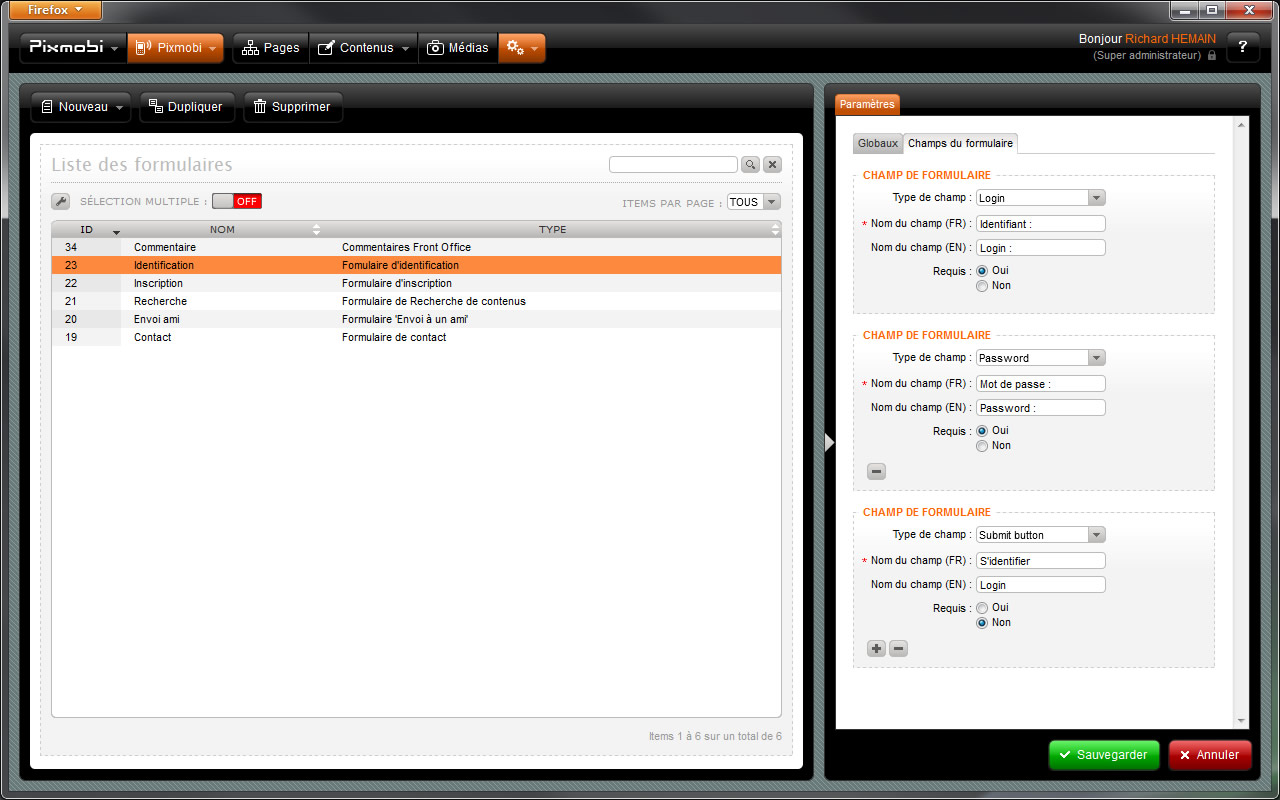Open the Type de champ Password dropdown
The width and height of the screenshot is (1280, 800).
pos(1040,358)
